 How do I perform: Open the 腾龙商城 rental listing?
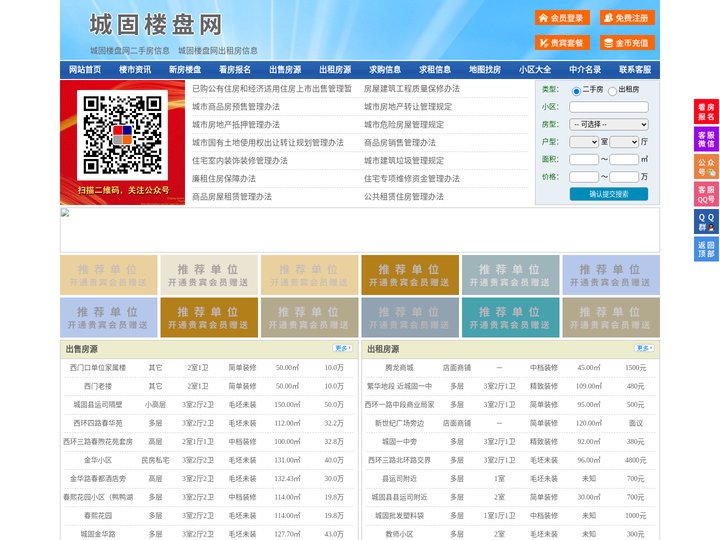tap(399, 368)
